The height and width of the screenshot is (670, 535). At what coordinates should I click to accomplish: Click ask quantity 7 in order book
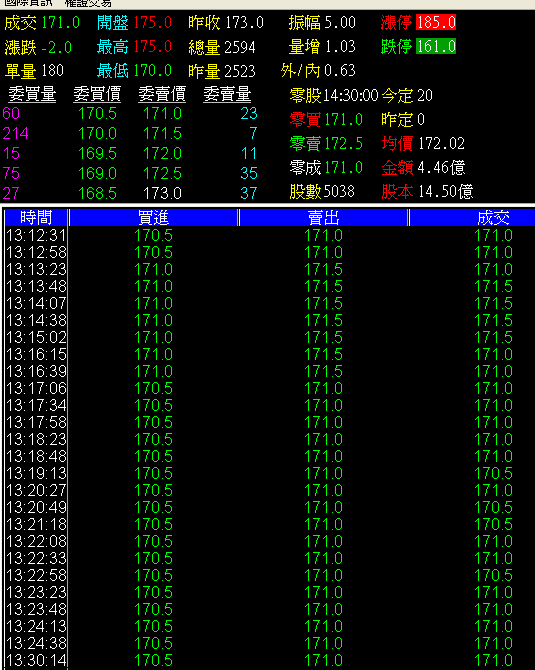point(253,133)
